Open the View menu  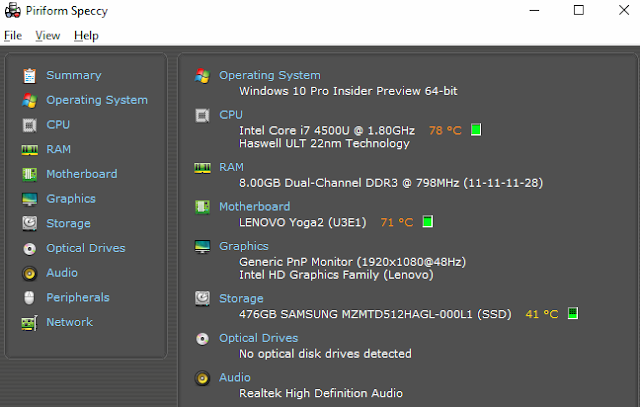[47, 36]
